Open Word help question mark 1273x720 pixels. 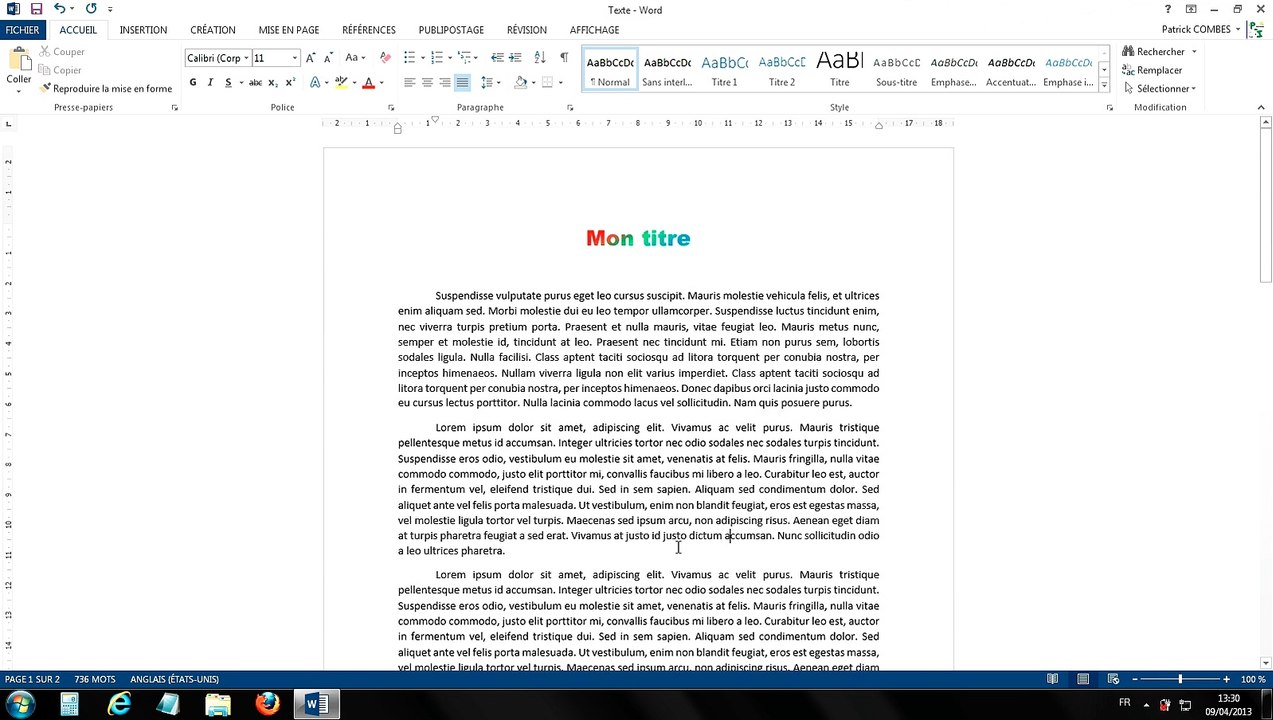[x=1167, y=9]
